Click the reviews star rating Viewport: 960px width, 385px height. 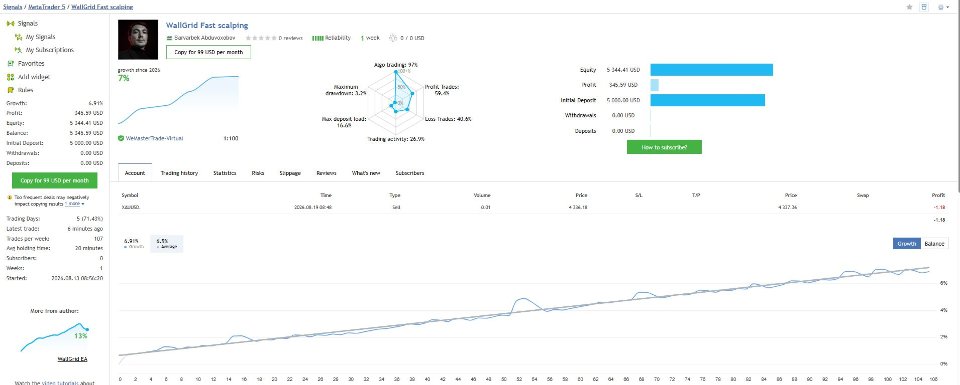tap(261, 38)
